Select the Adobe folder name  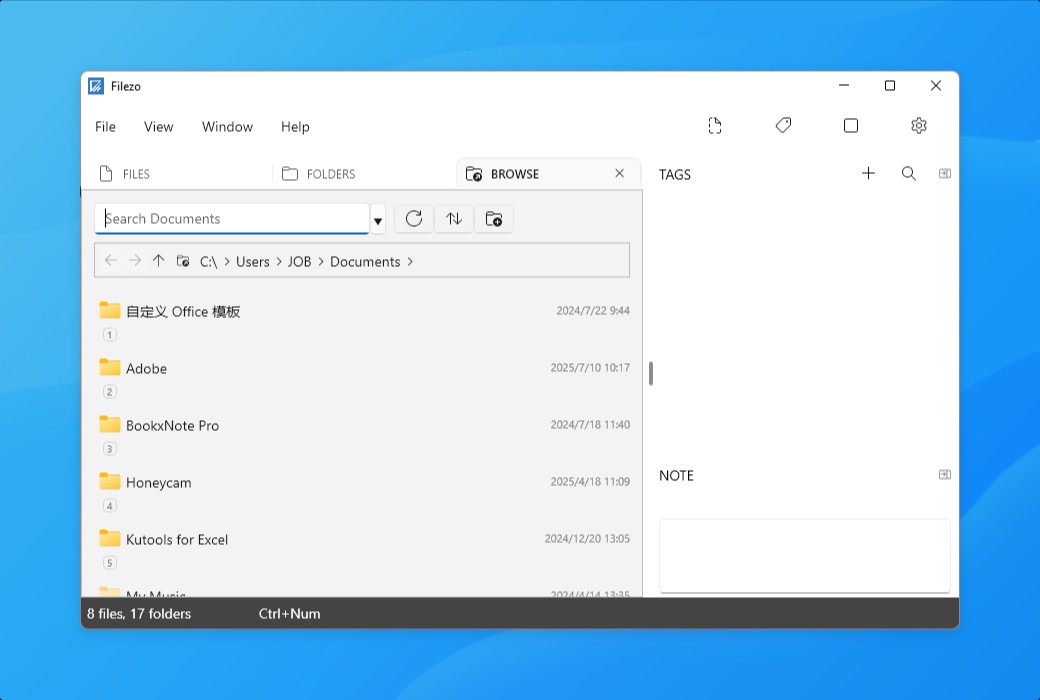[x=147, y=369]
